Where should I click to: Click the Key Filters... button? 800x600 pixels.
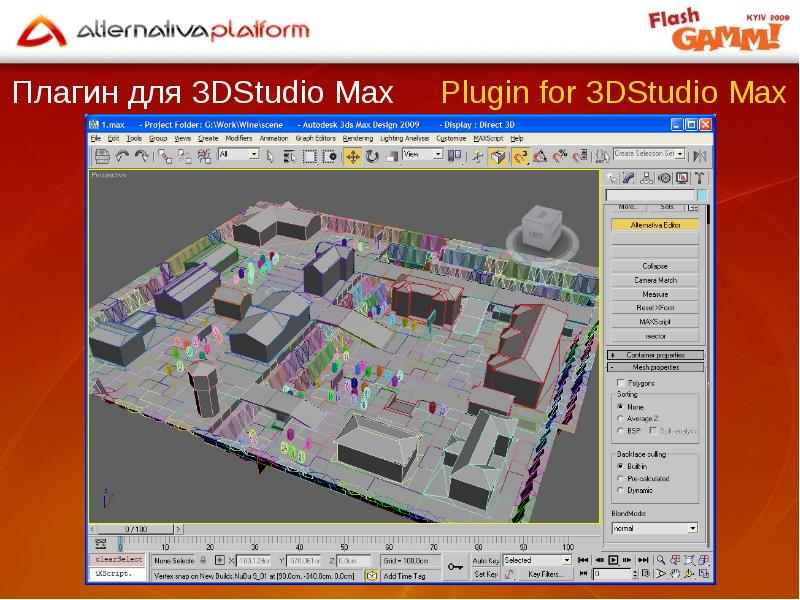[545, 574]
